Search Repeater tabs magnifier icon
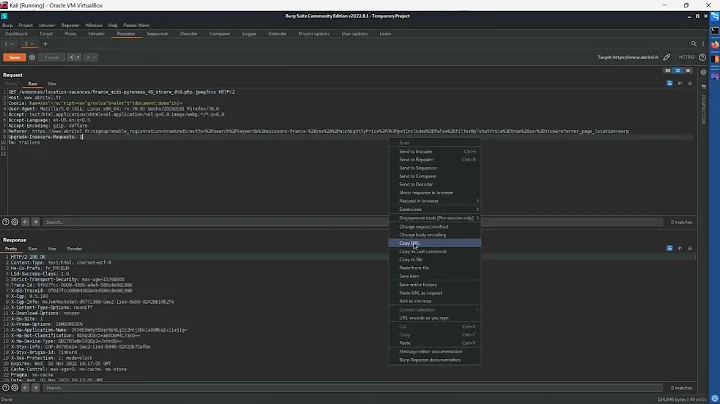This screenshot has width=720, height=404. click(x=693, y=44)
